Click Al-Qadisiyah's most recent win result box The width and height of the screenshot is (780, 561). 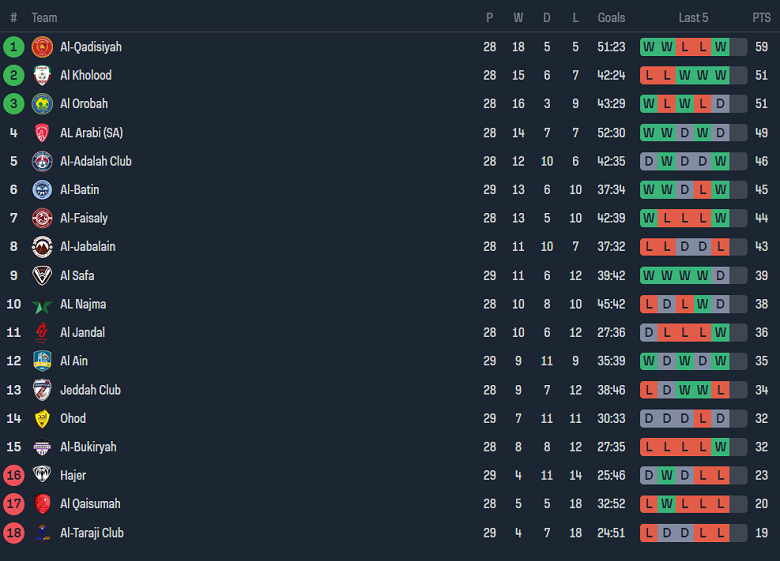pyautogui.click(x=720, y=47)
